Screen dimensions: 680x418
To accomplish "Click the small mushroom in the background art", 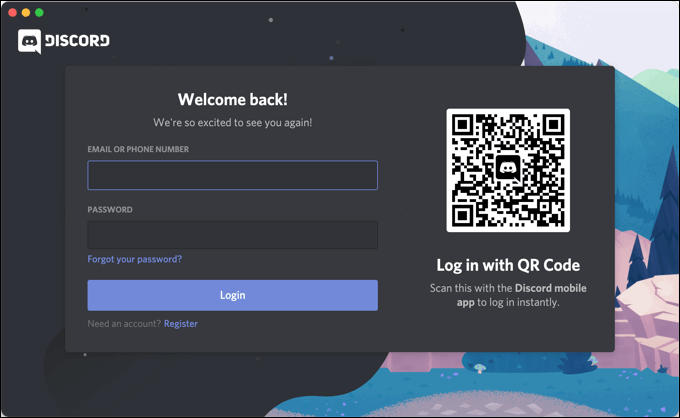I will click(x=479, y=369).
